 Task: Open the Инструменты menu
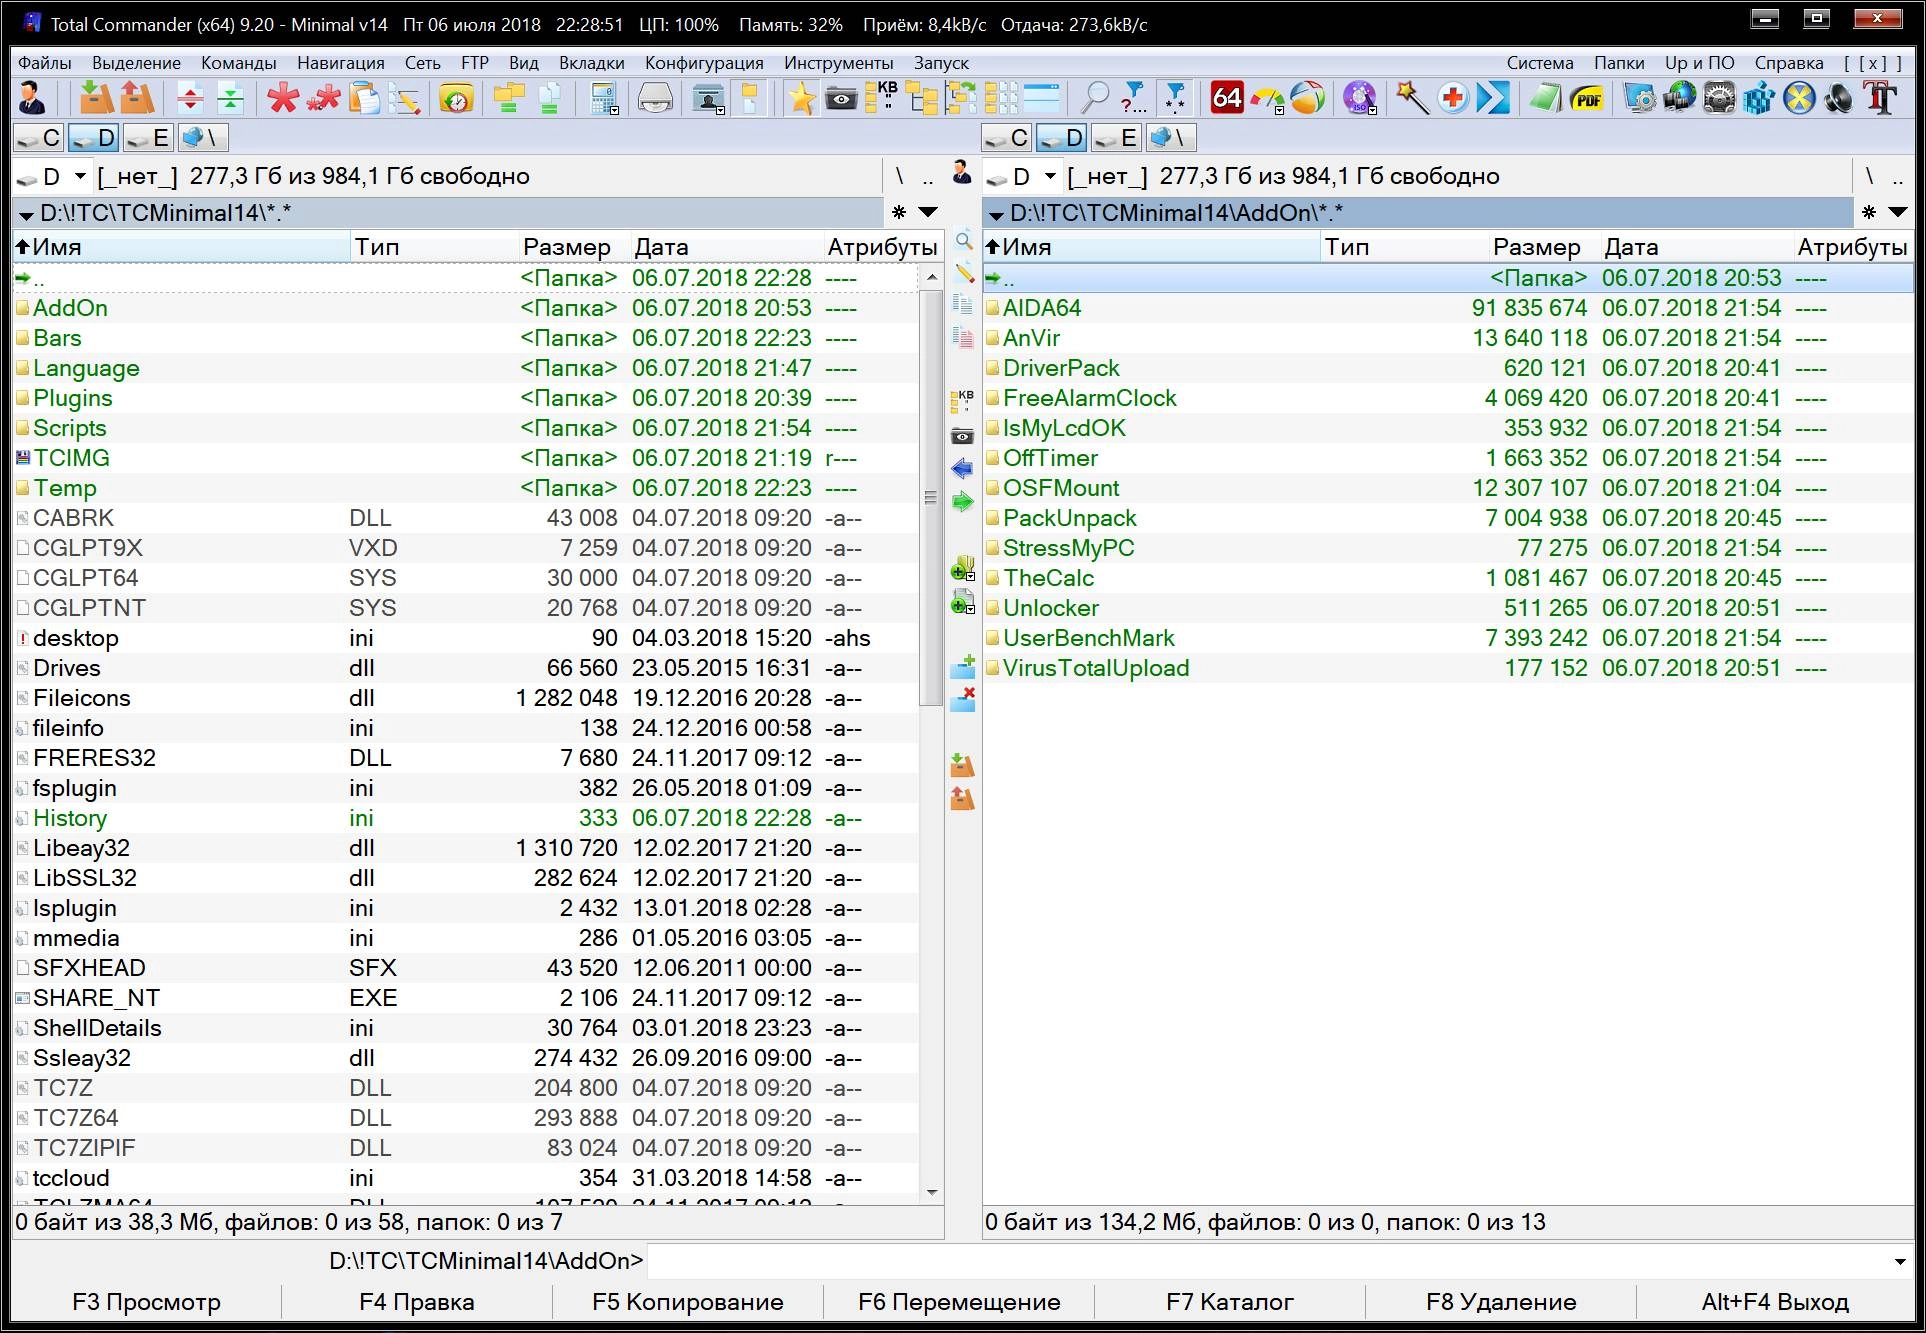pyautogui.click(x=838, y=62)
